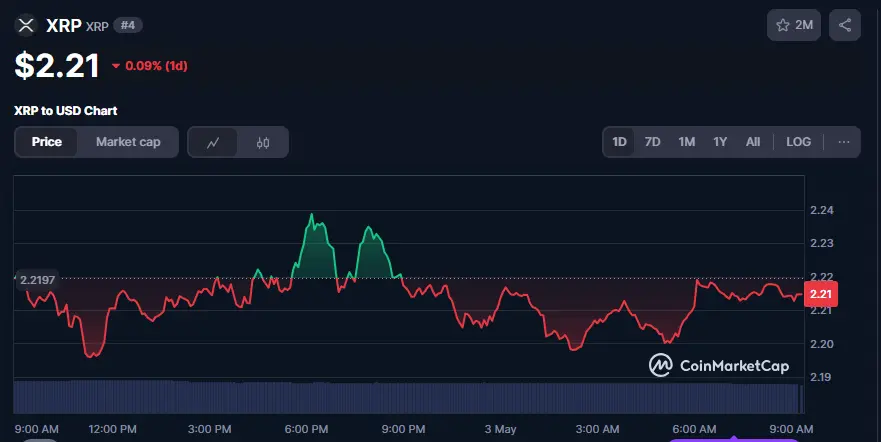The image size is (881, 442).
Task: Toggle the LOG scale option
Action: point(798,142)
